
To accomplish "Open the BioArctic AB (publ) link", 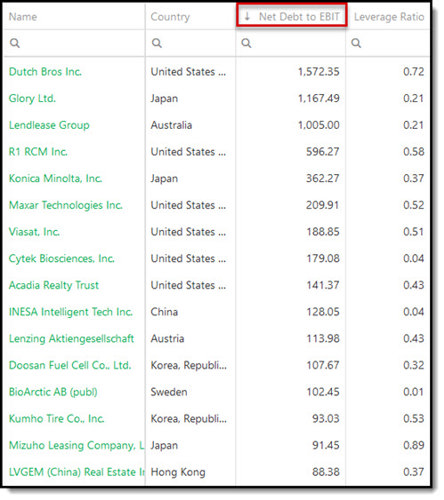I will pyautogui.click(x=53, y=392).
